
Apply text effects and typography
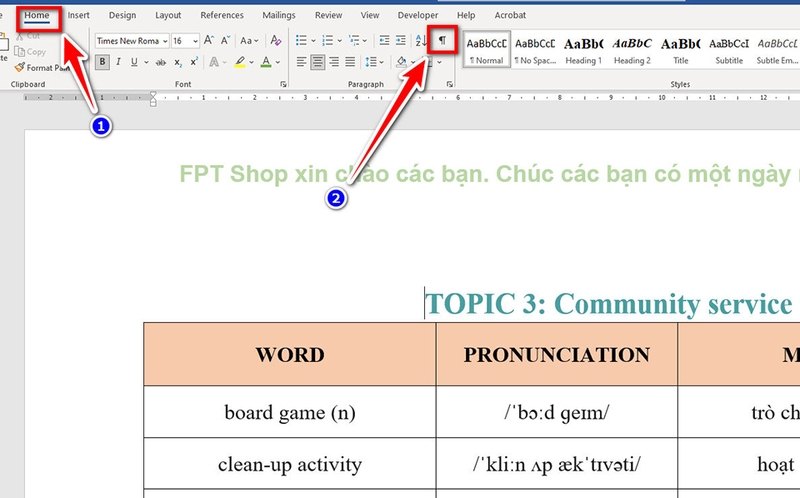(x=214, y=62)
